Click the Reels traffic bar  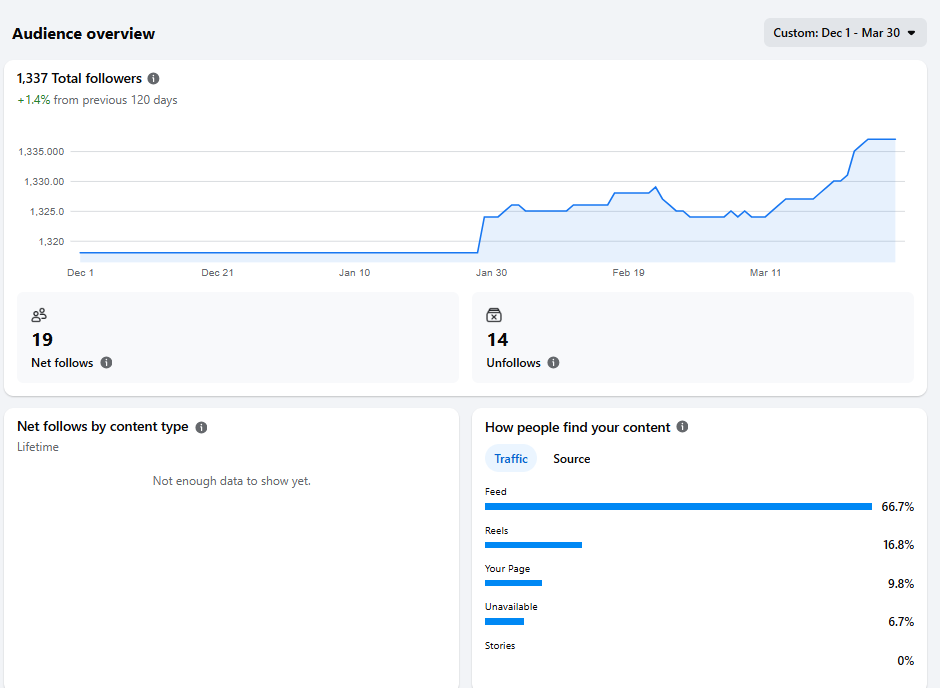tap(533, 545)
